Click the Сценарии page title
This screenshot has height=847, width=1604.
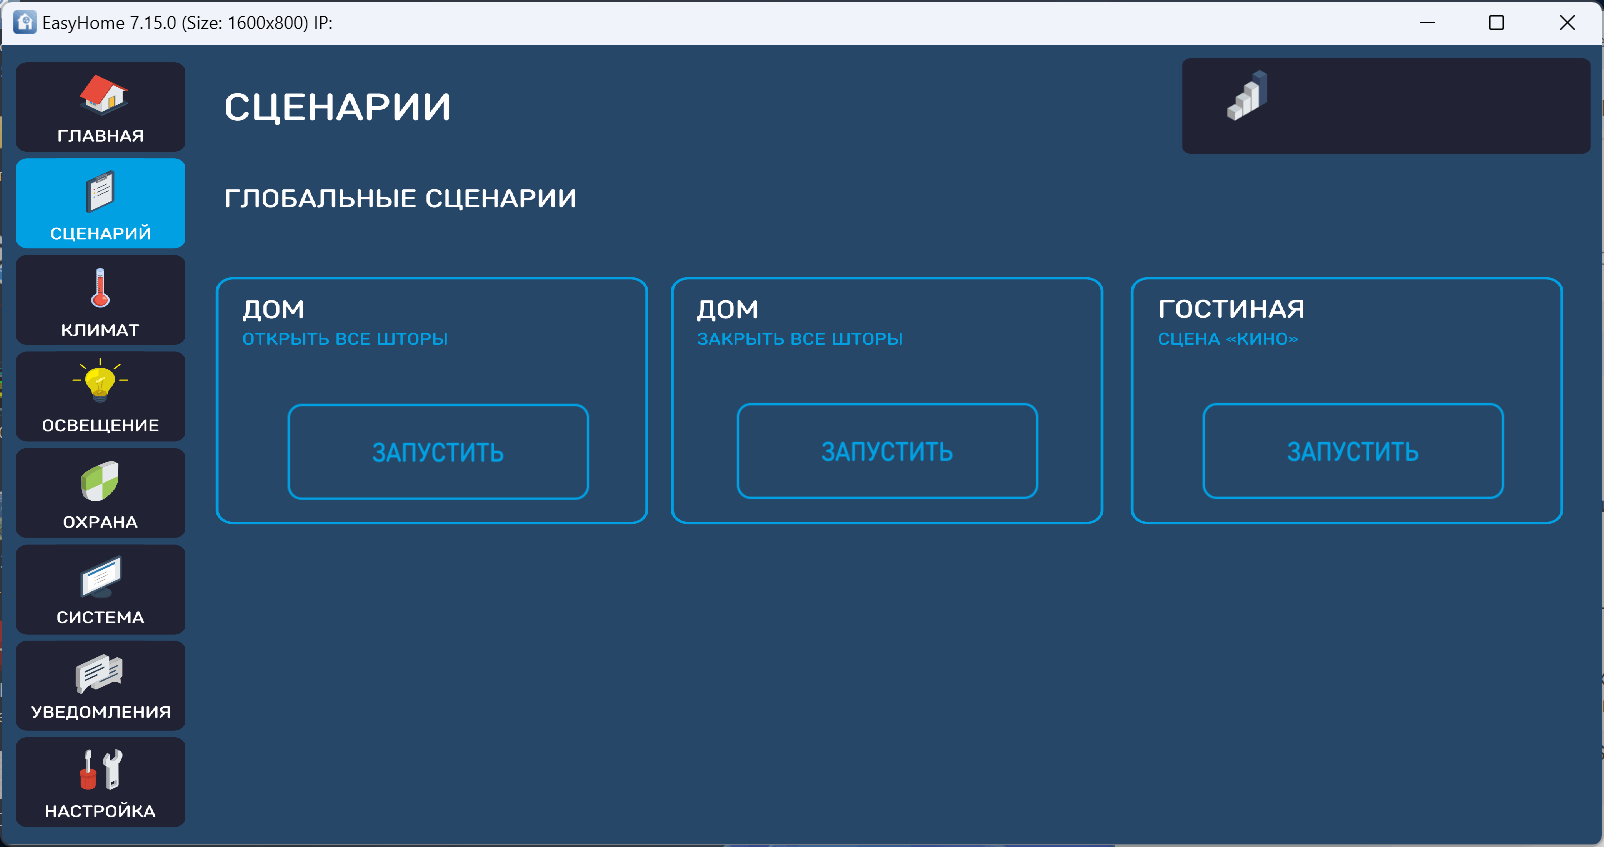(x=337, y=107)
